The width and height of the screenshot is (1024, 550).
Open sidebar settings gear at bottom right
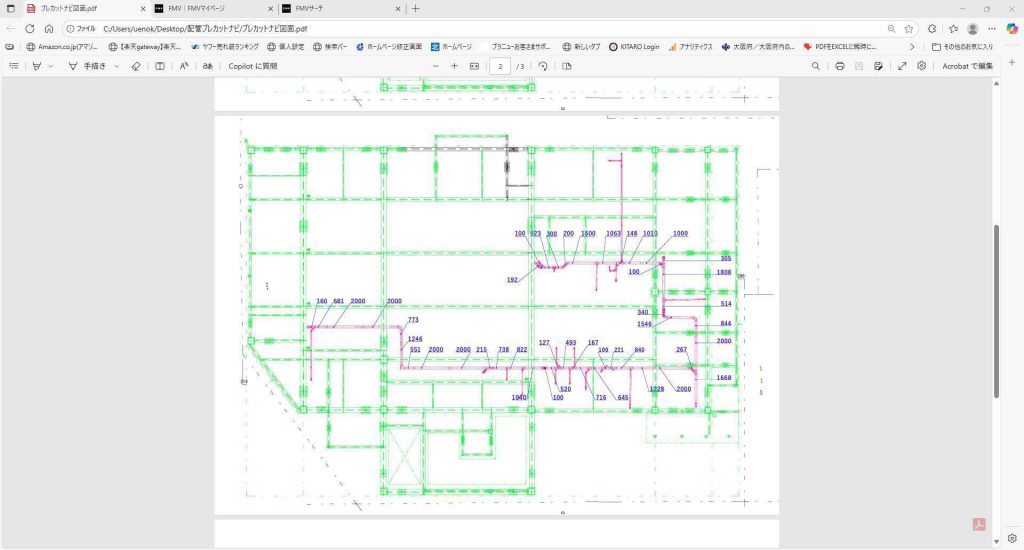coord(1012,538)
